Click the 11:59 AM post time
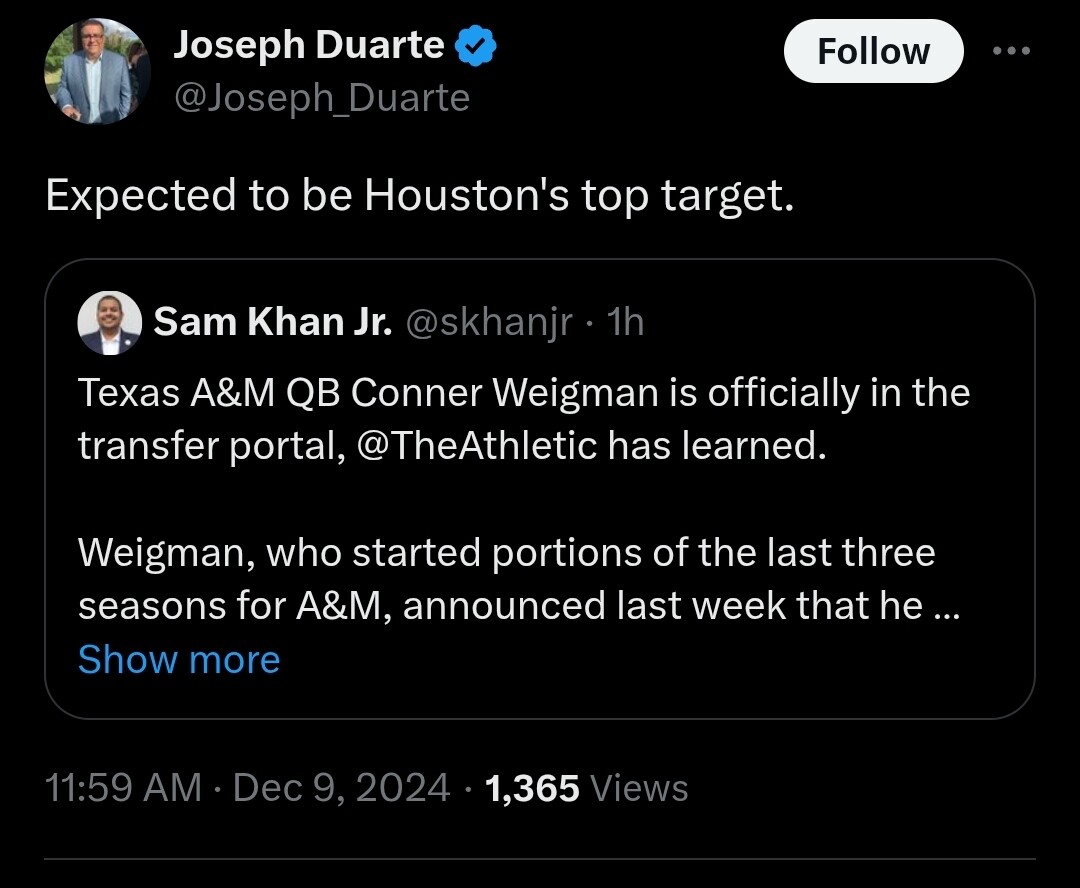The width and height of the screenshot is (1080, 888). [123, 787]
